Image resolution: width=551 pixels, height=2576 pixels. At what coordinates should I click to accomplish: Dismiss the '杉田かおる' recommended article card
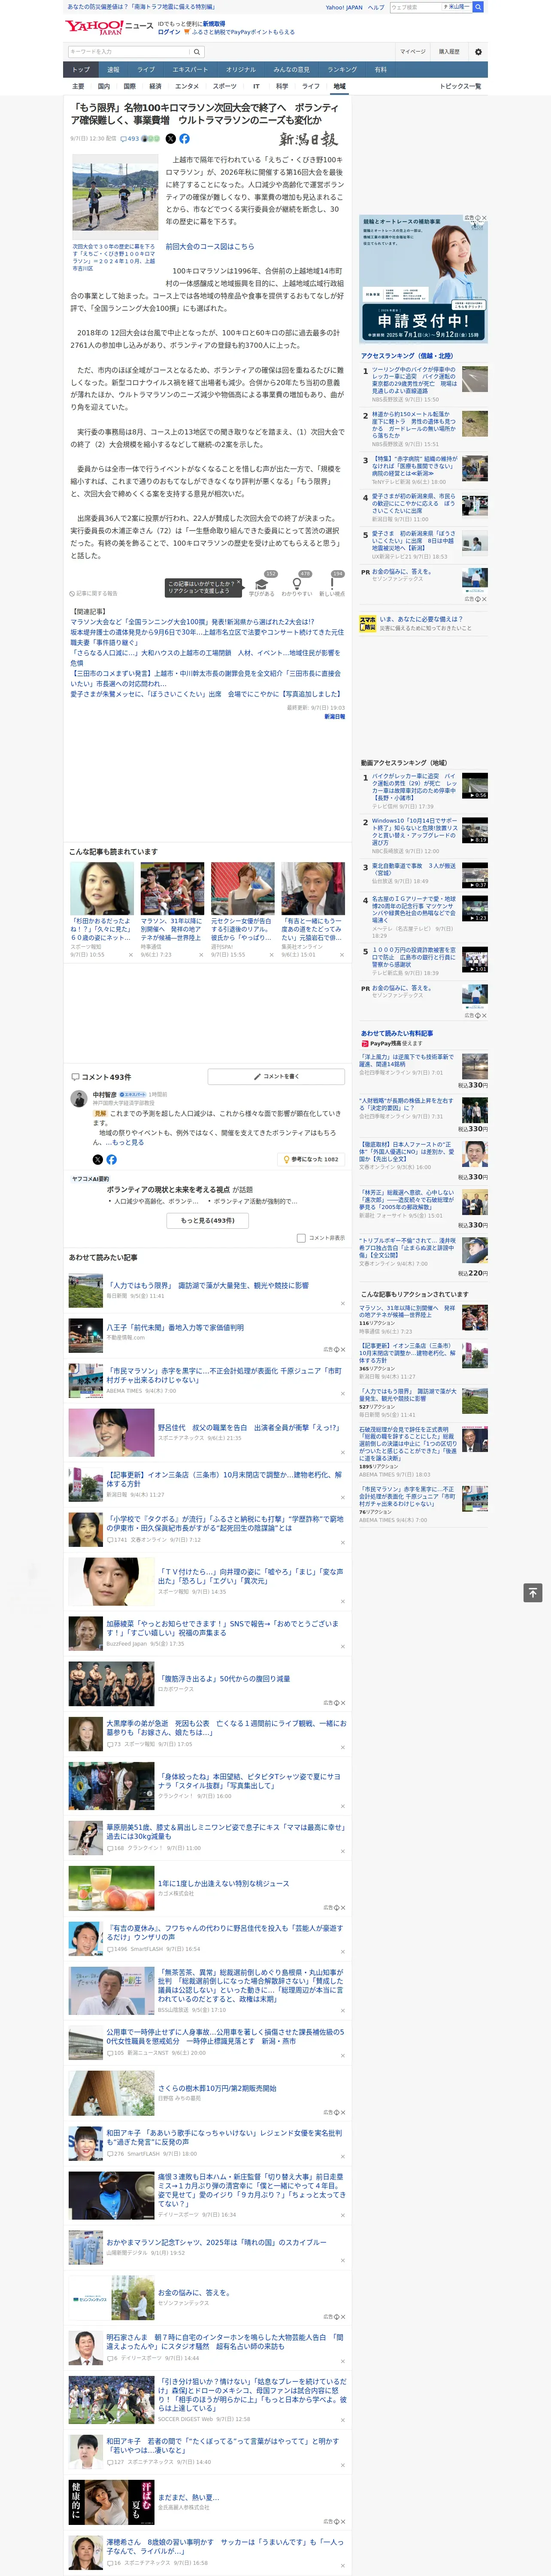tap(130, 955)
